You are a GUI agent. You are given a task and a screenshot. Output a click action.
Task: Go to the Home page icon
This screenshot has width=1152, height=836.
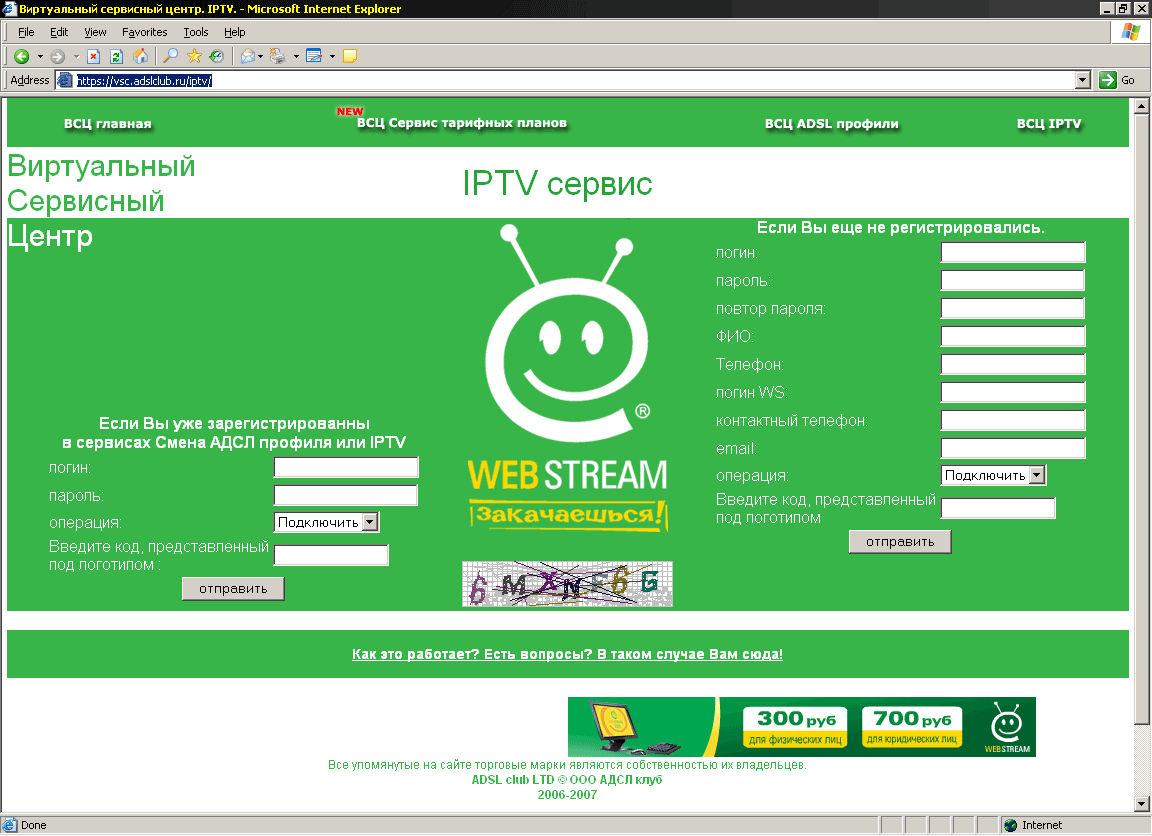140,57
